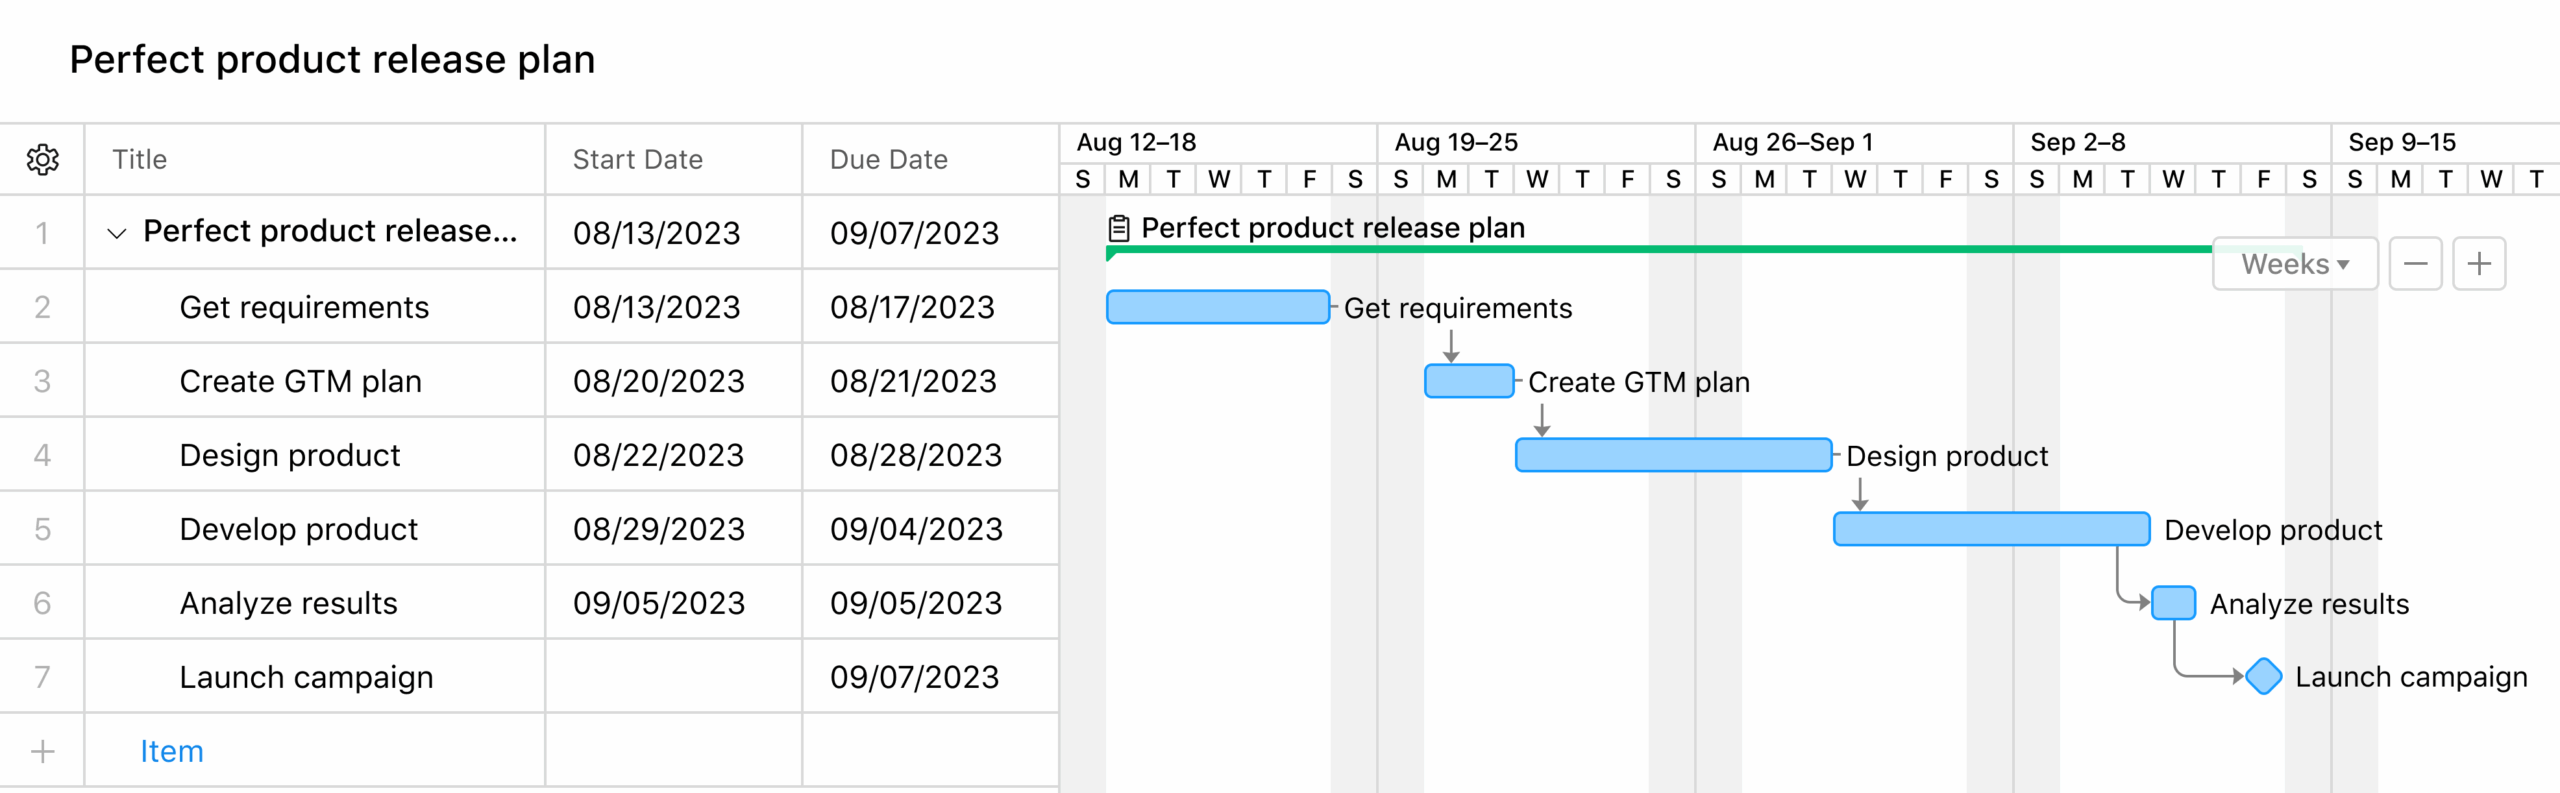Click the Design product task bar

1672,455
